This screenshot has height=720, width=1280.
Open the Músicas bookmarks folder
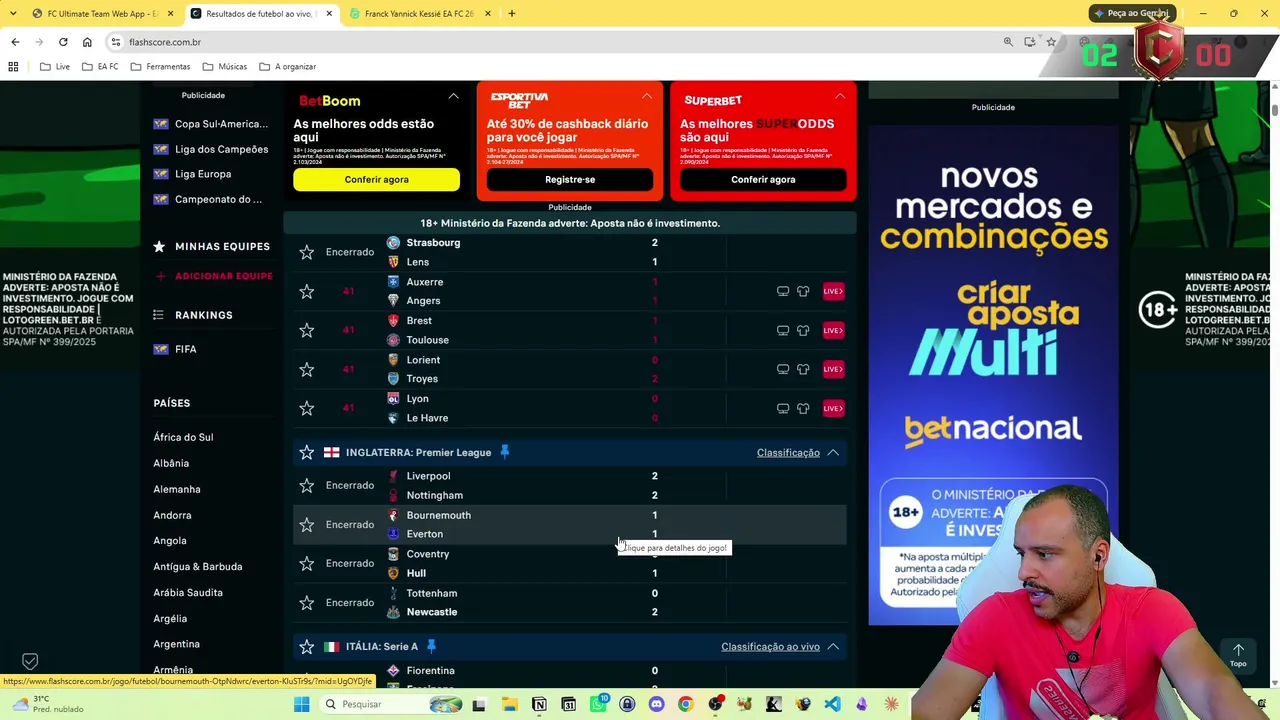point(225,66)
